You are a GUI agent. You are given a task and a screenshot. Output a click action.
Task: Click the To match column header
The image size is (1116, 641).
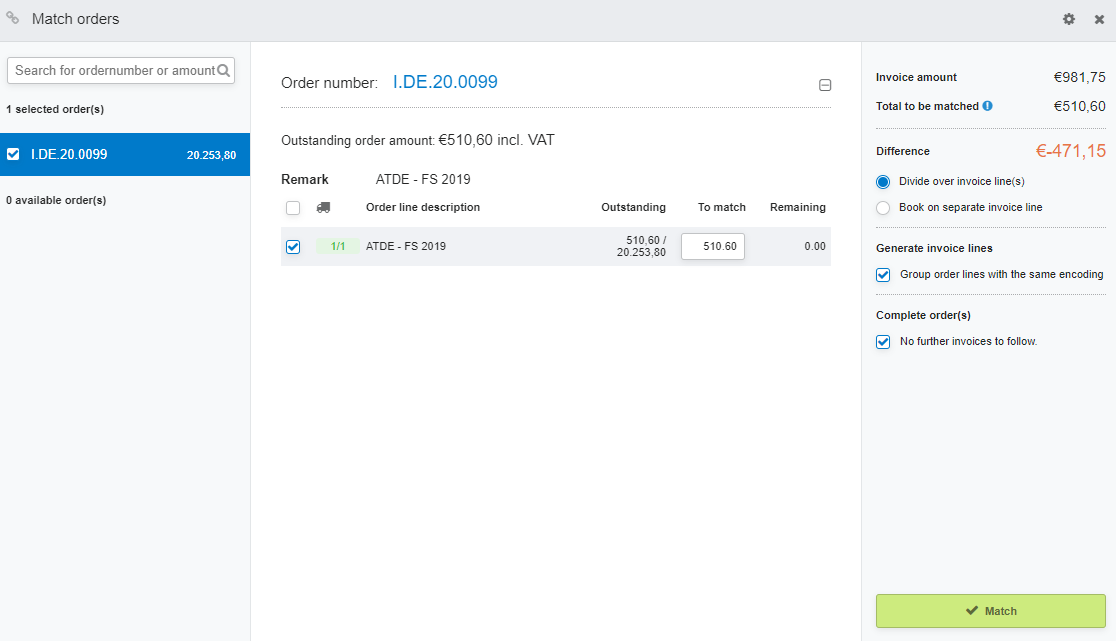[722, 207]
